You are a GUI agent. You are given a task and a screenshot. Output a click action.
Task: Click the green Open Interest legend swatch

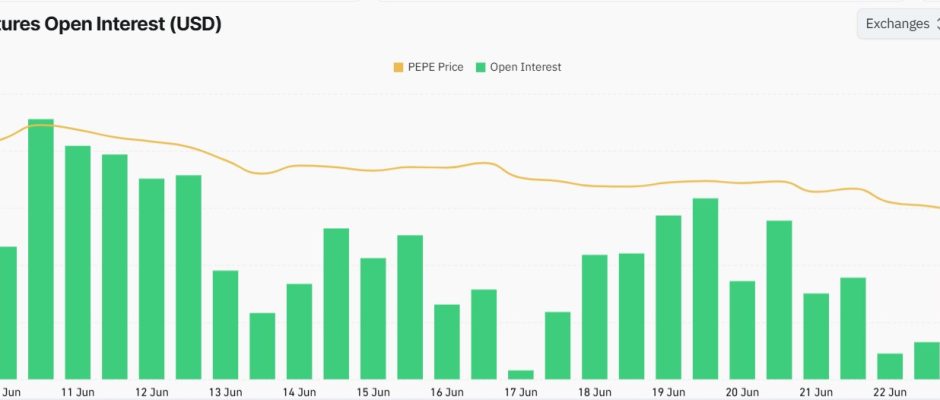pos(480,67)
